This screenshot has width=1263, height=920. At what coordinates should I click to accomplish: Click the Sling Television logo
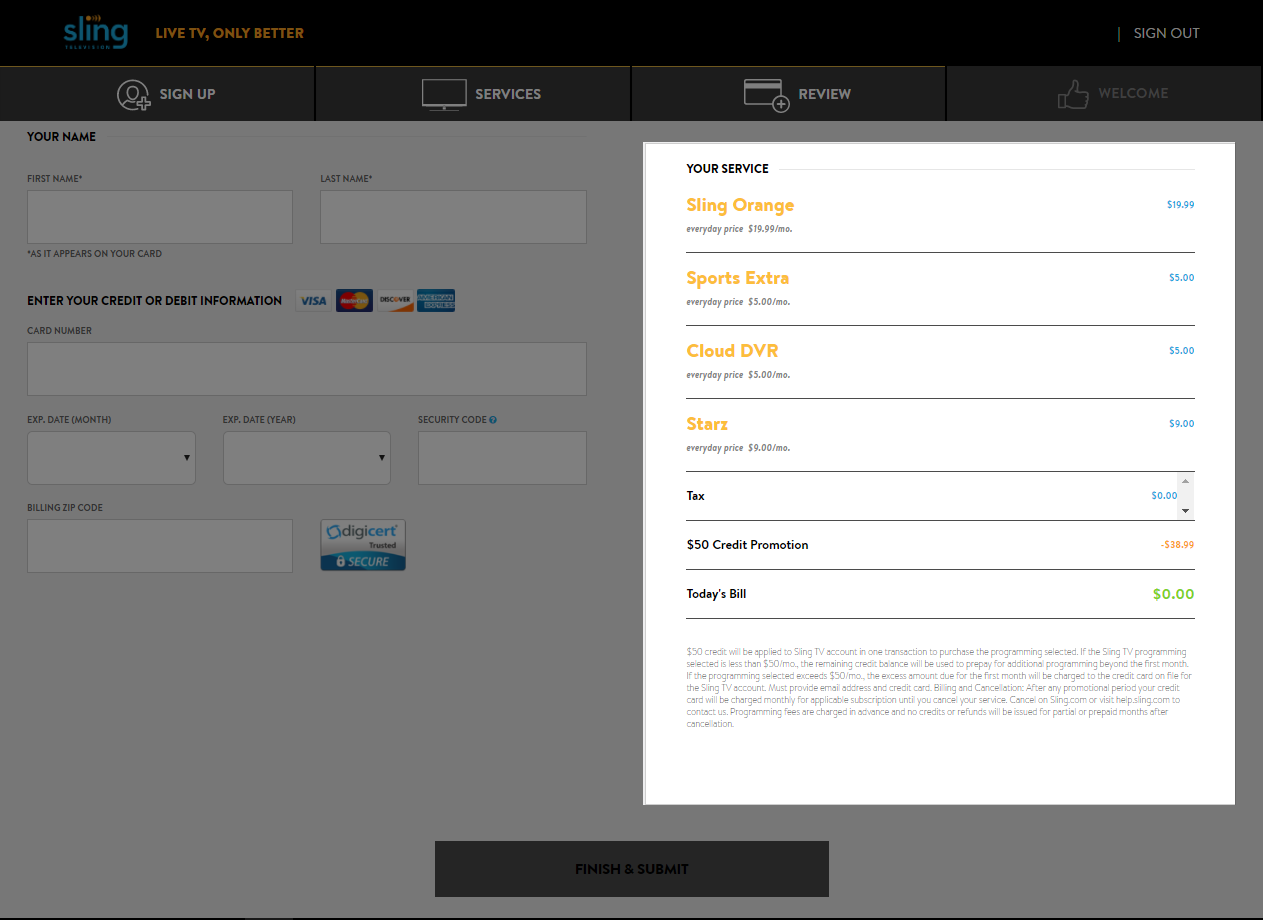pos(96,32)
